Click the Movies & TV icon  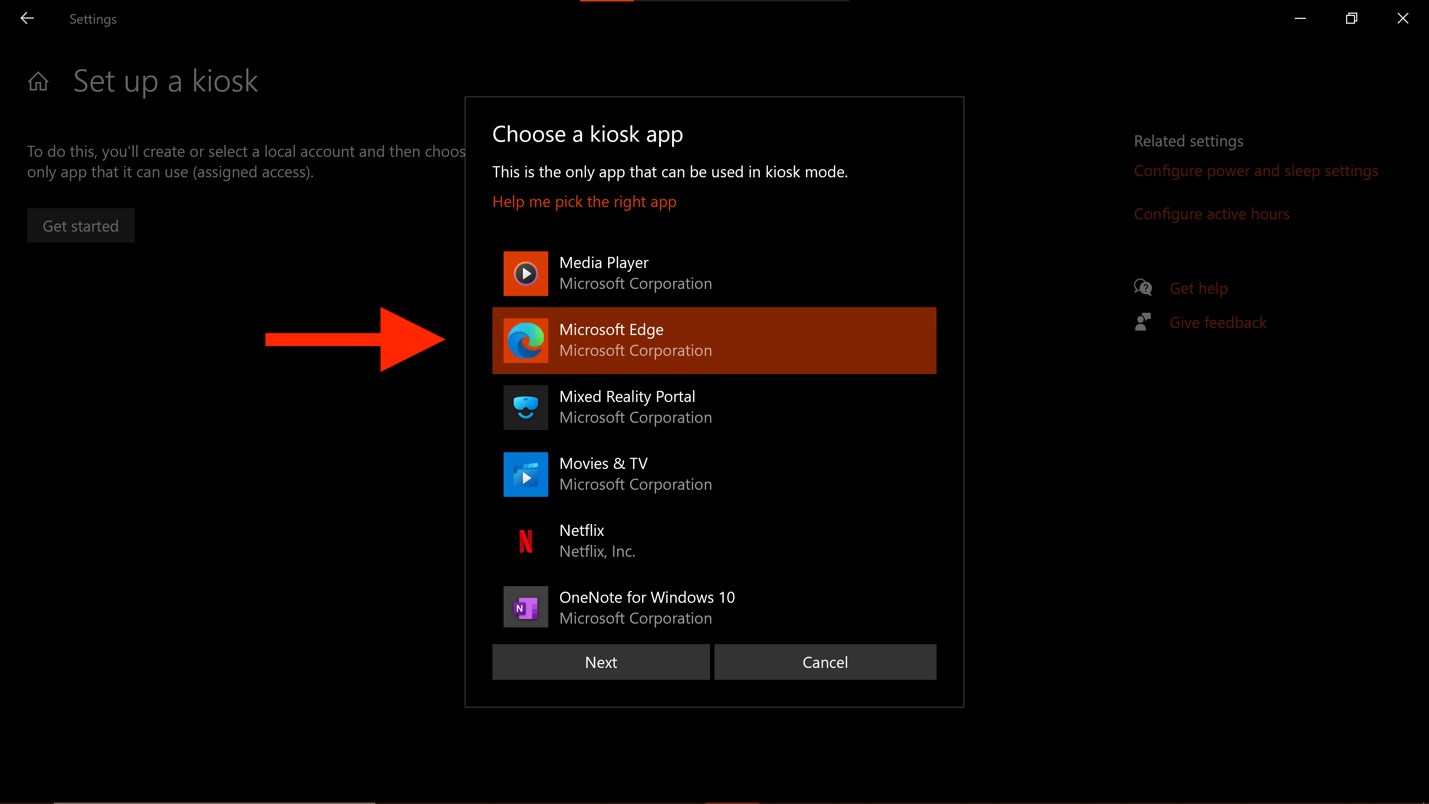(x=525, y=475)
